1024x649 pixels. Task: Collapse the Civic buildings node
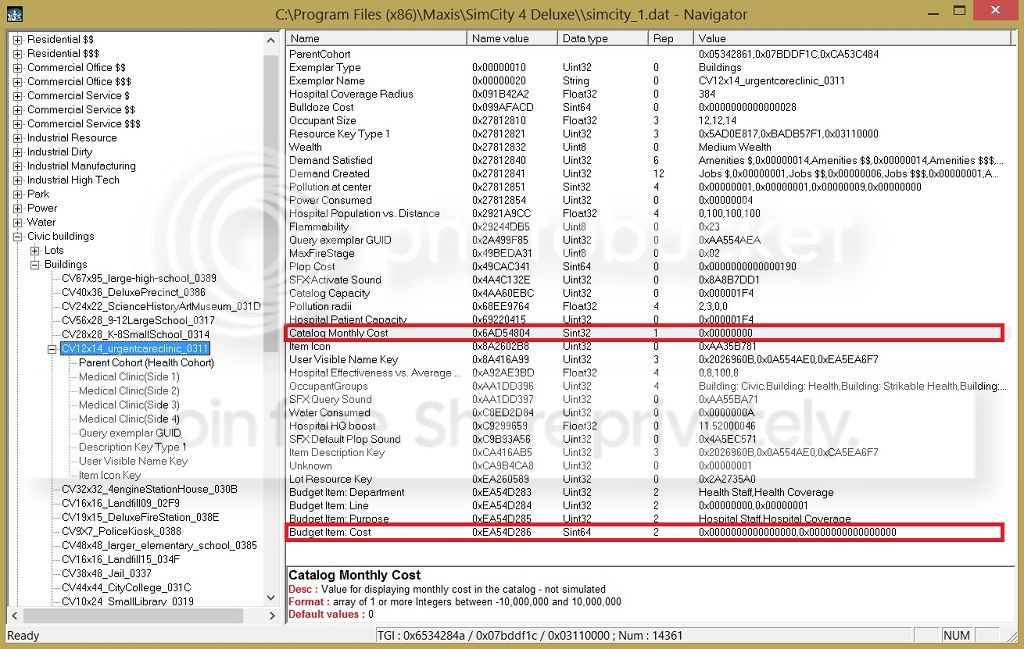click(18, 237)
